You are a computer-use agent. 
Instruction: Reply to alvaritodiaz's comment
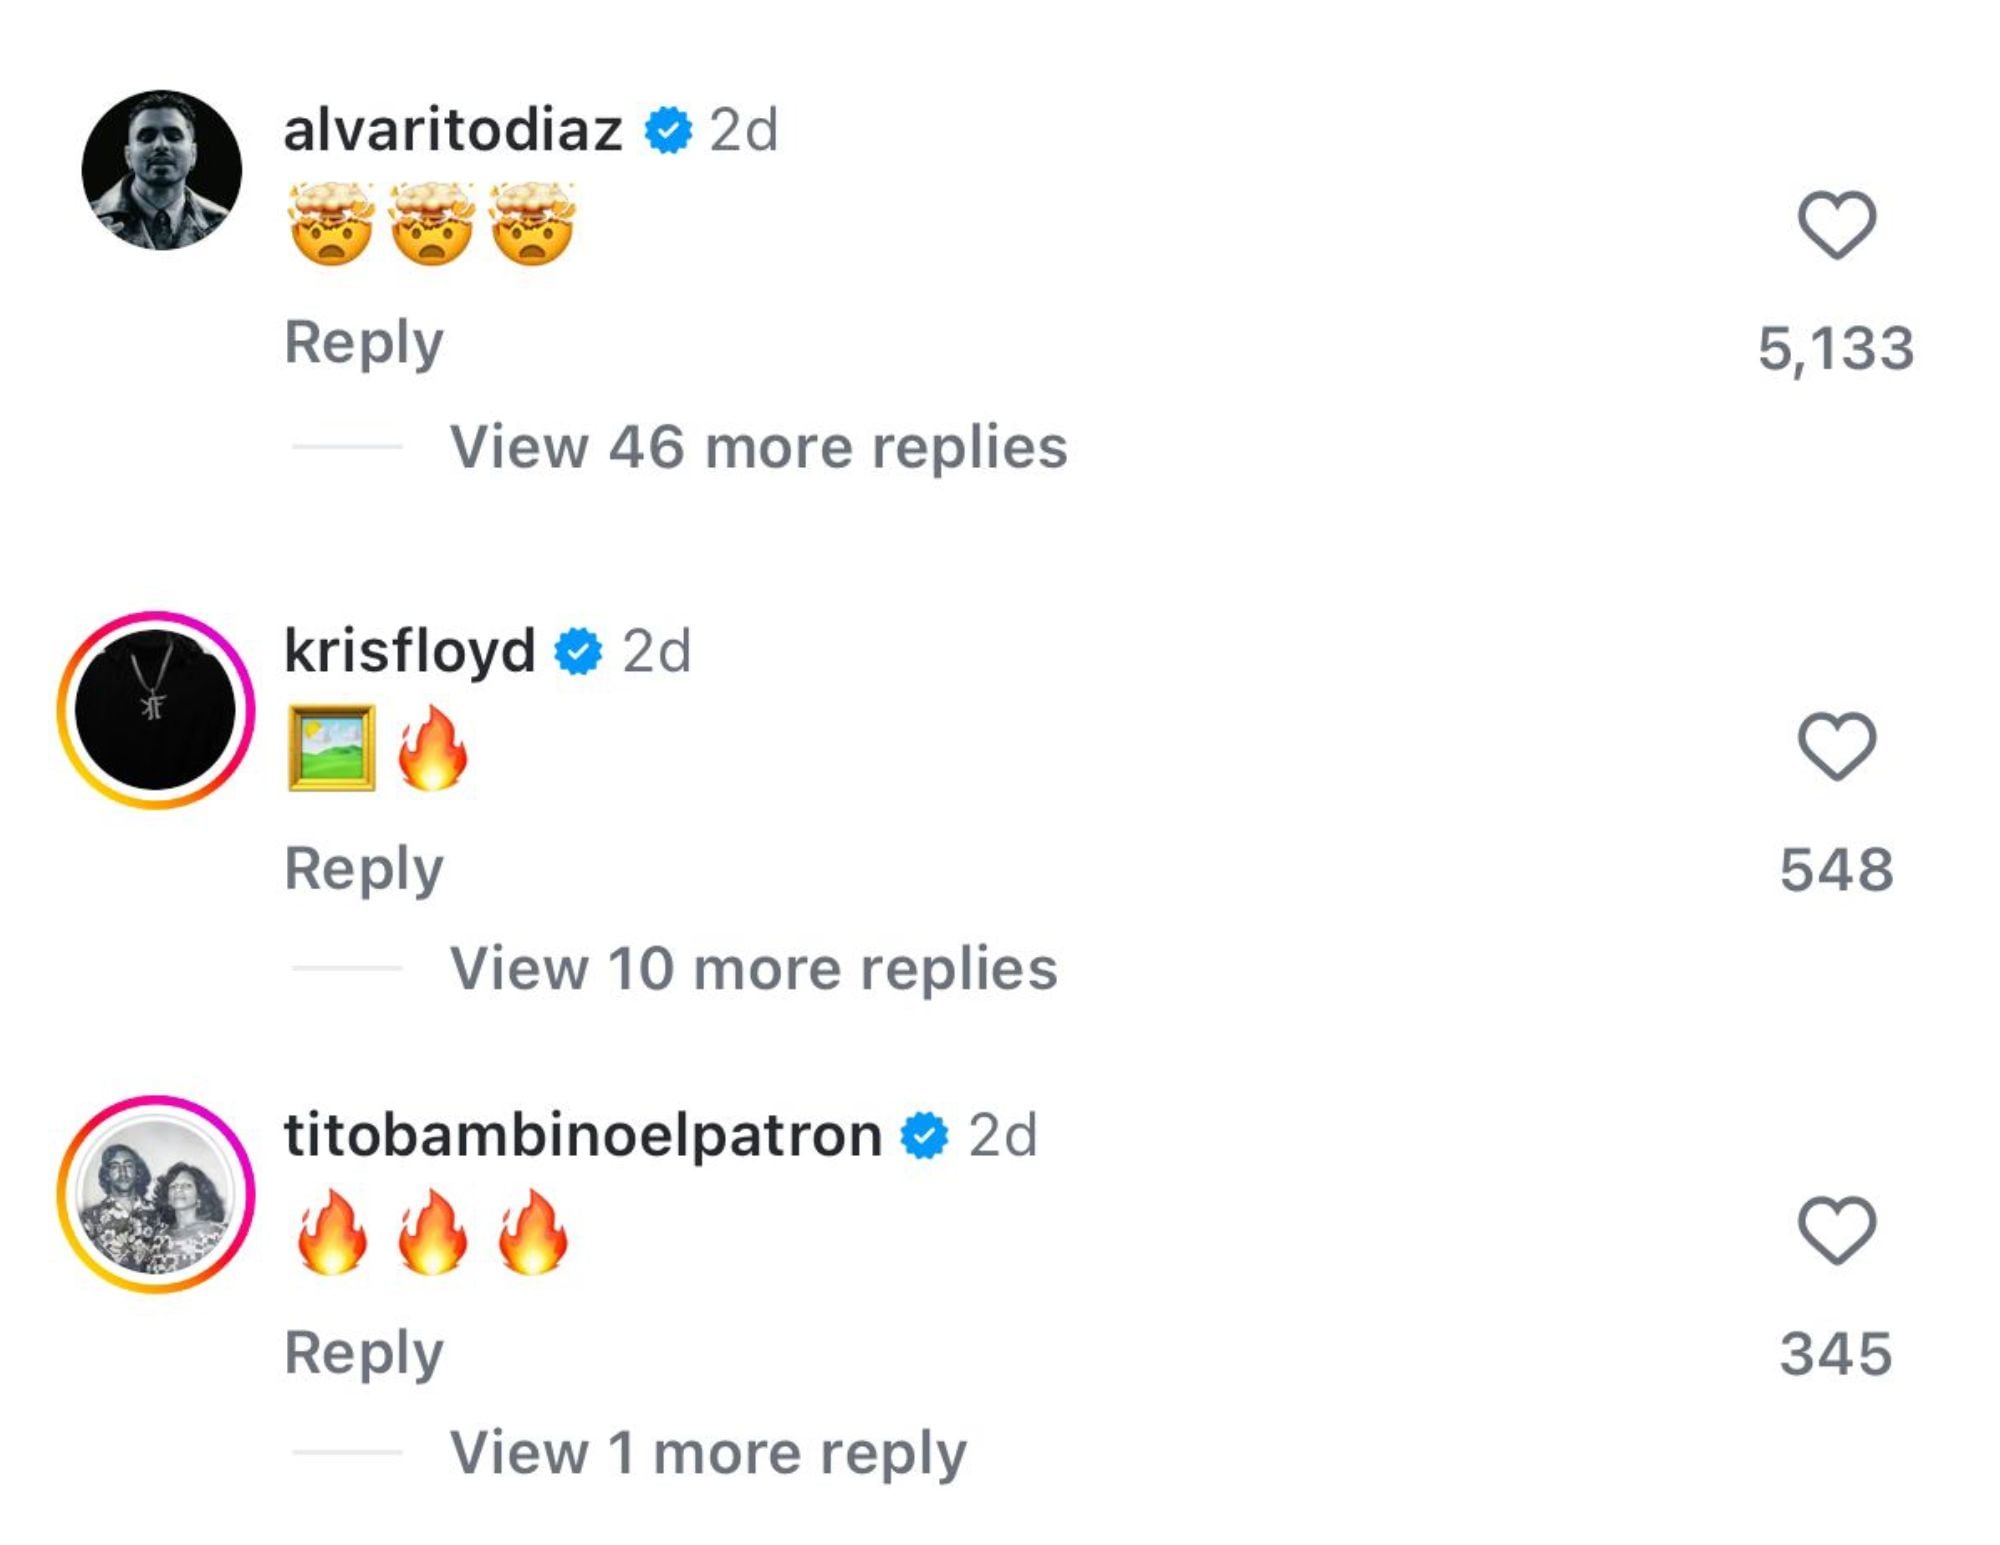click(x=364, y=343)
